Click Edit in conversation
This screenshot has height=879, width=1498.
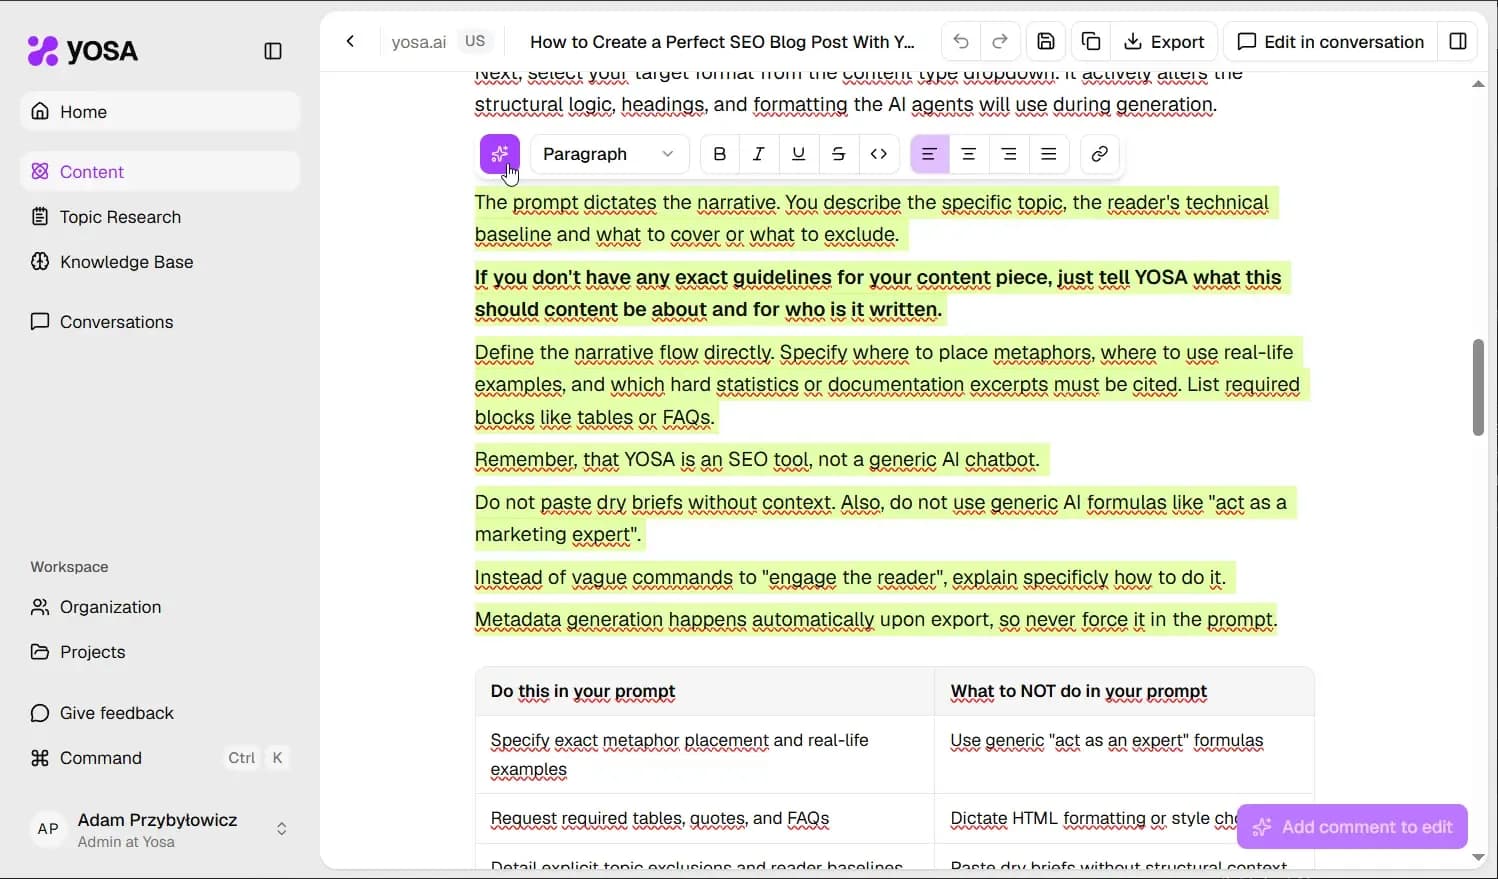coord(1330,41)
